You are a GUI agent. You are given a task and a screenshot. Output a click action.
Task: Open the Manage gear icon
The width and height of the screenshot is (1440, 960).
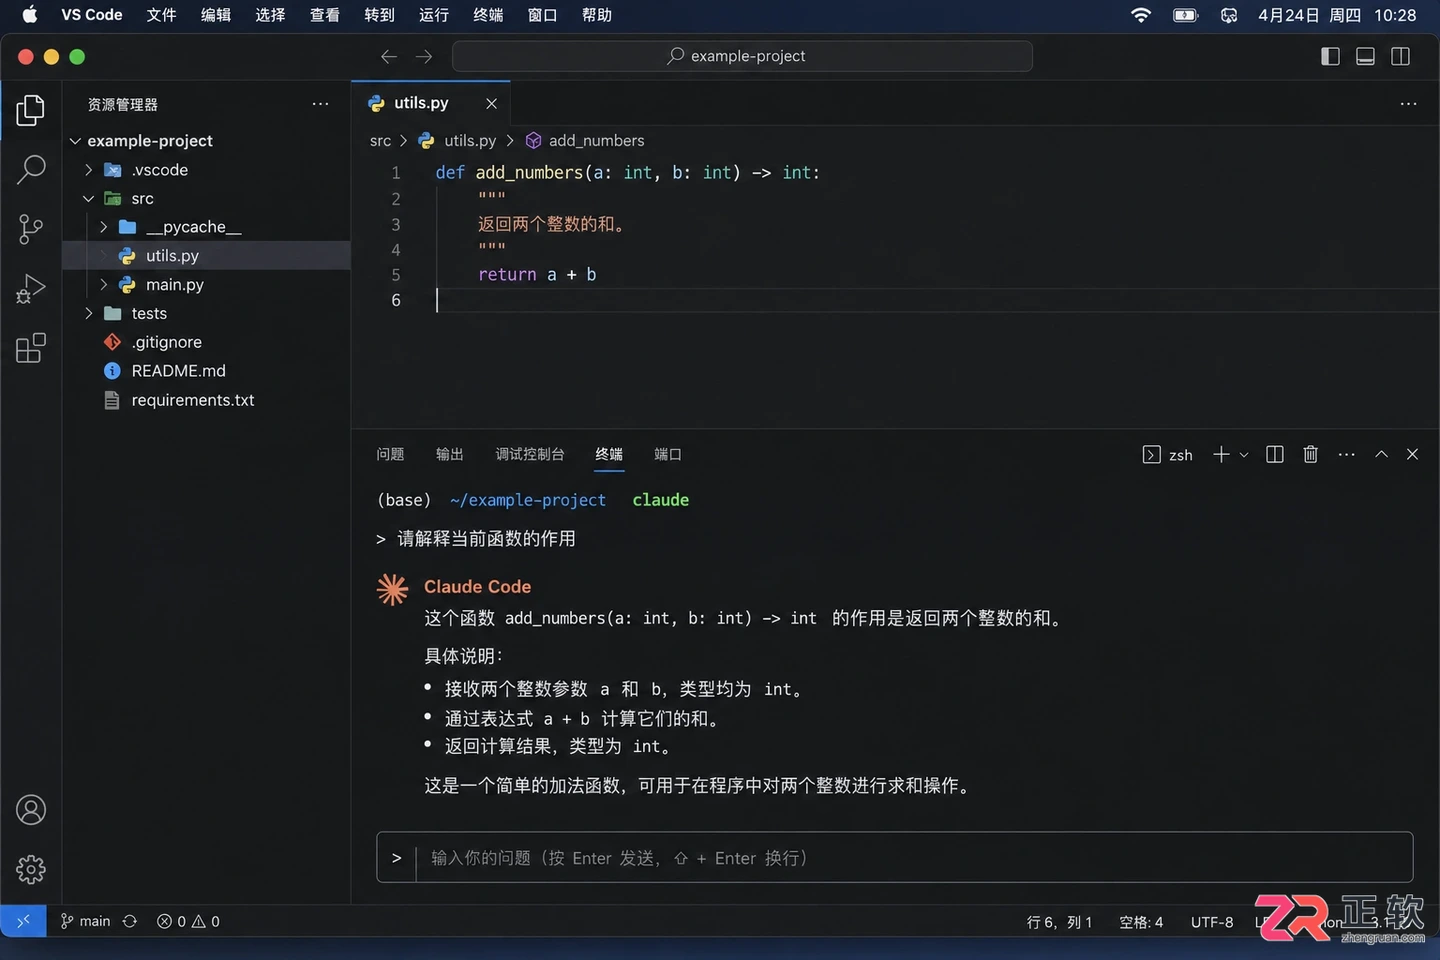(x=31, y=869)
